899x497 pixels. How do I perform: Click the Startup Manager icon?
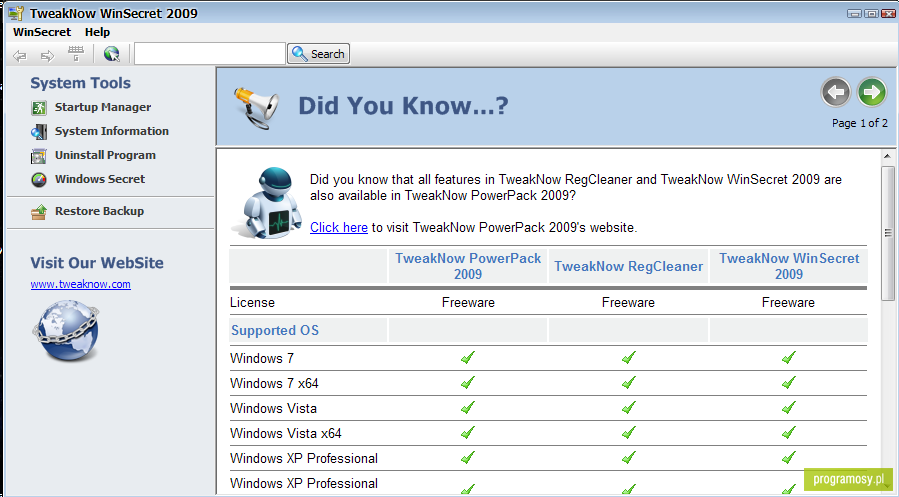point(39,108)
